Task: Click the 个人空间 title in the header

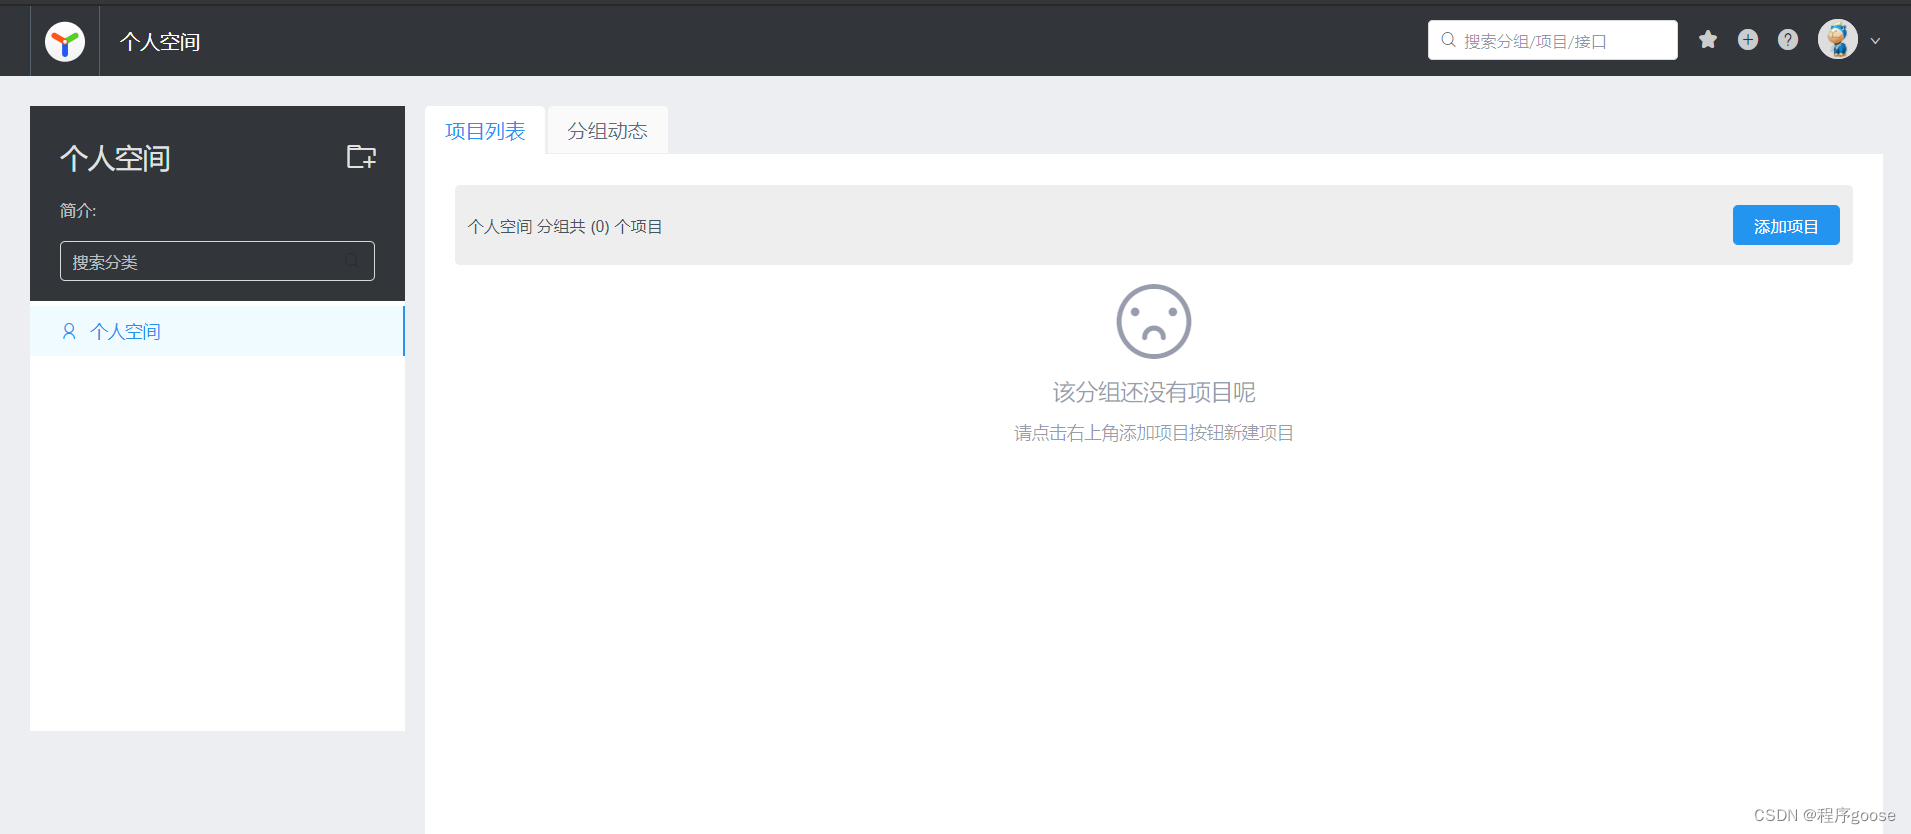Action: coord(160,42)
